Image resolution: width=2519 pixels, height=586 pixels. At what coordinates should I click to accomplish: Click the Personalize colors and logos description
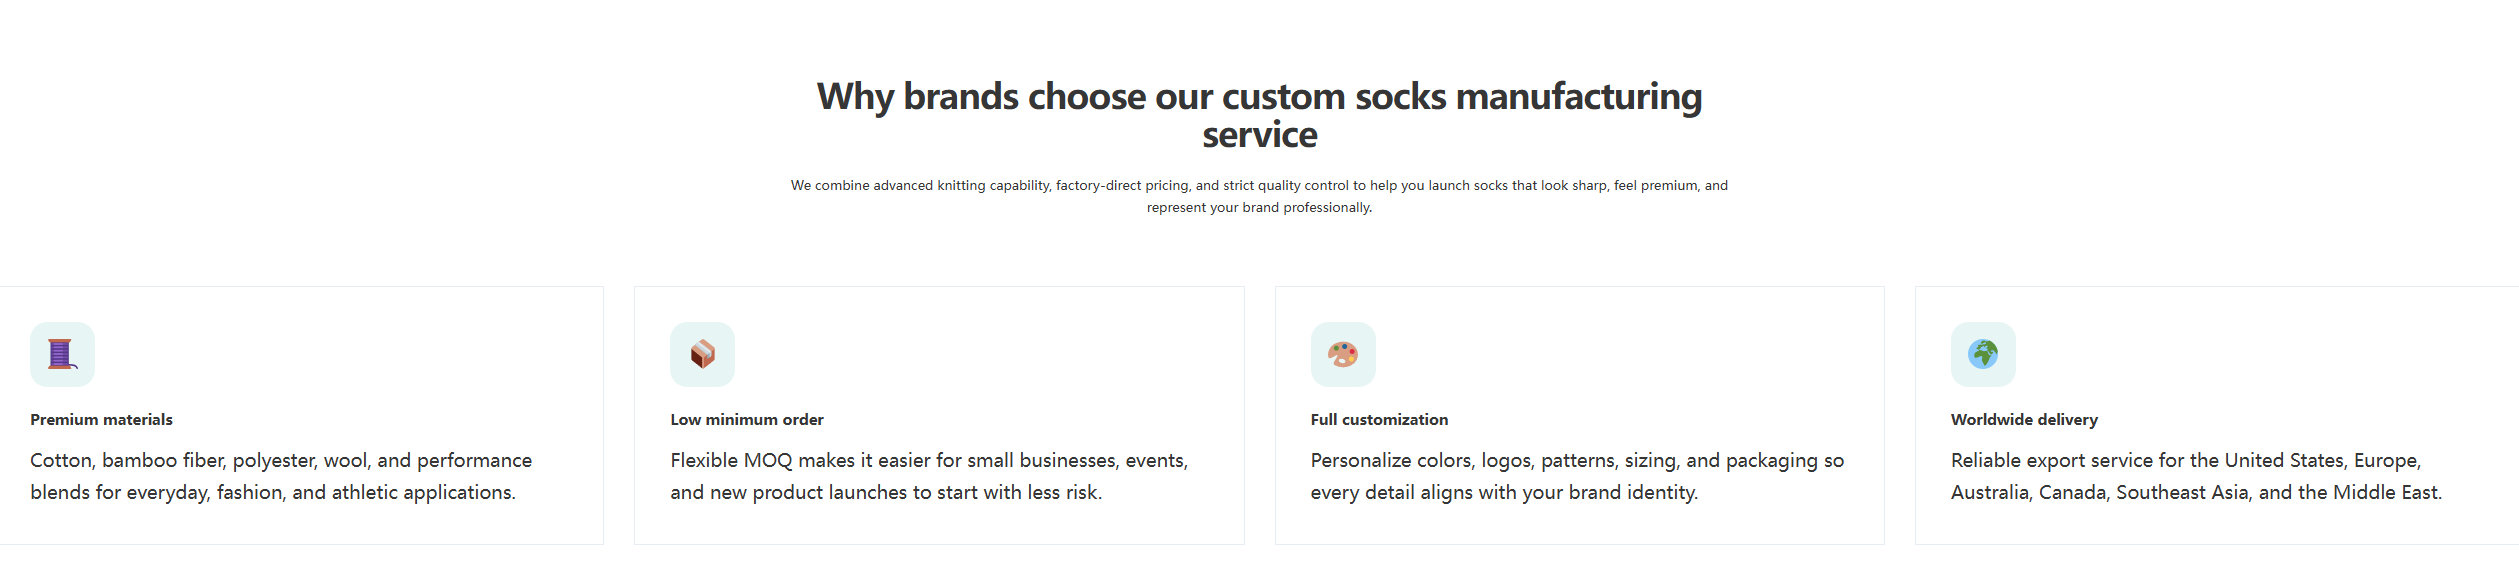(x=1577, y=476)
